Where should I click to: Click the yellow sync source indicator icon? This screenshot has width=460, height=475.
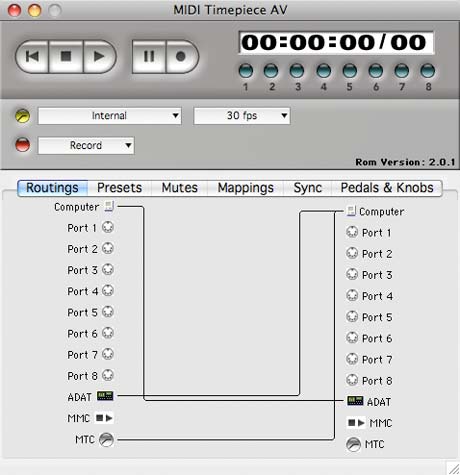tap(22, 116)
